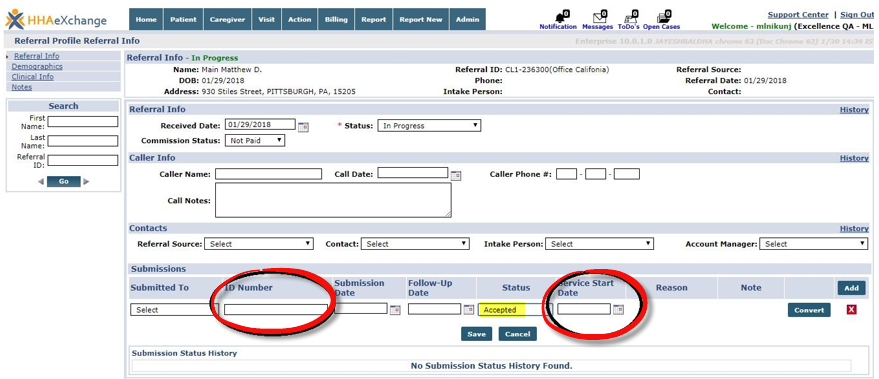Open the Home menu
Screen dimensions: 879x379
coord(146,19)
